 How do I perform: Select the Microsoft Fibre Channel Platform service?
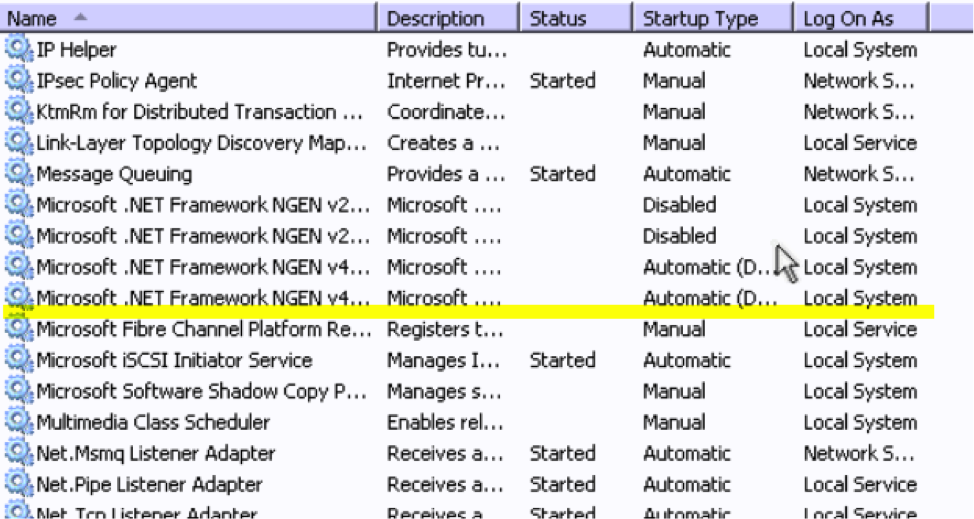coord(202,329)
